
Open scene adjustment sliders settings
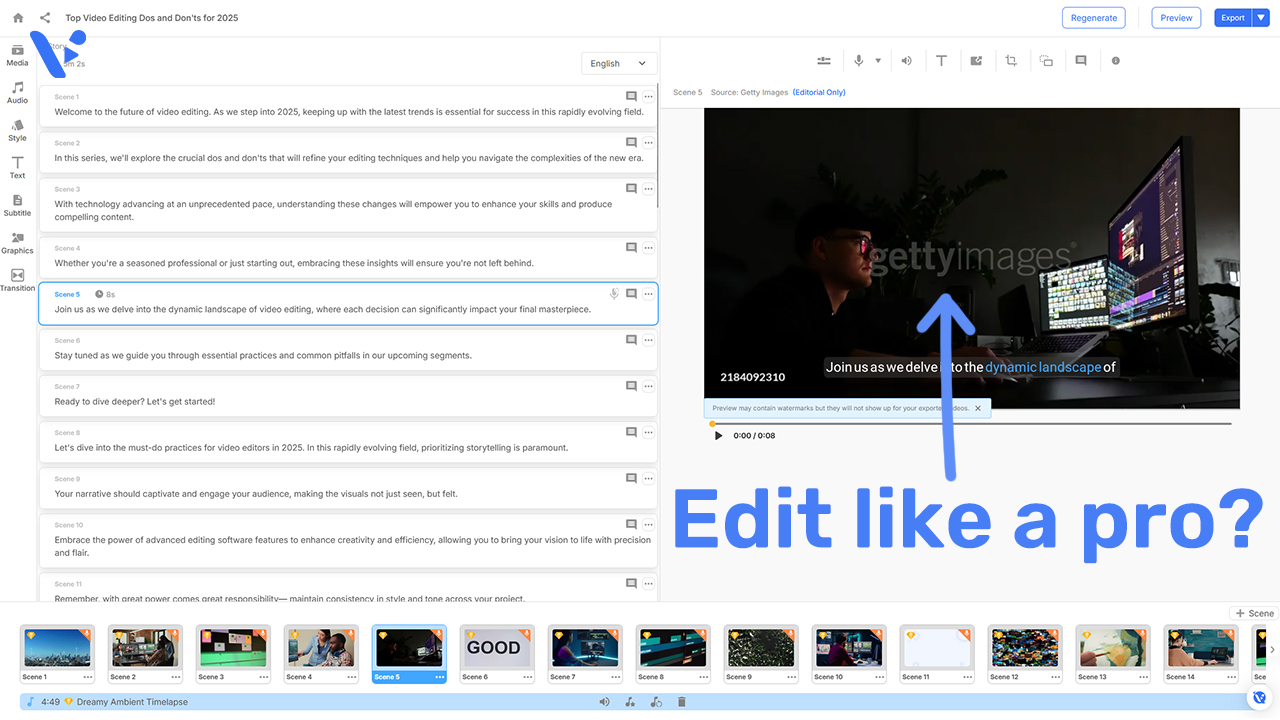tap(824, 61)
